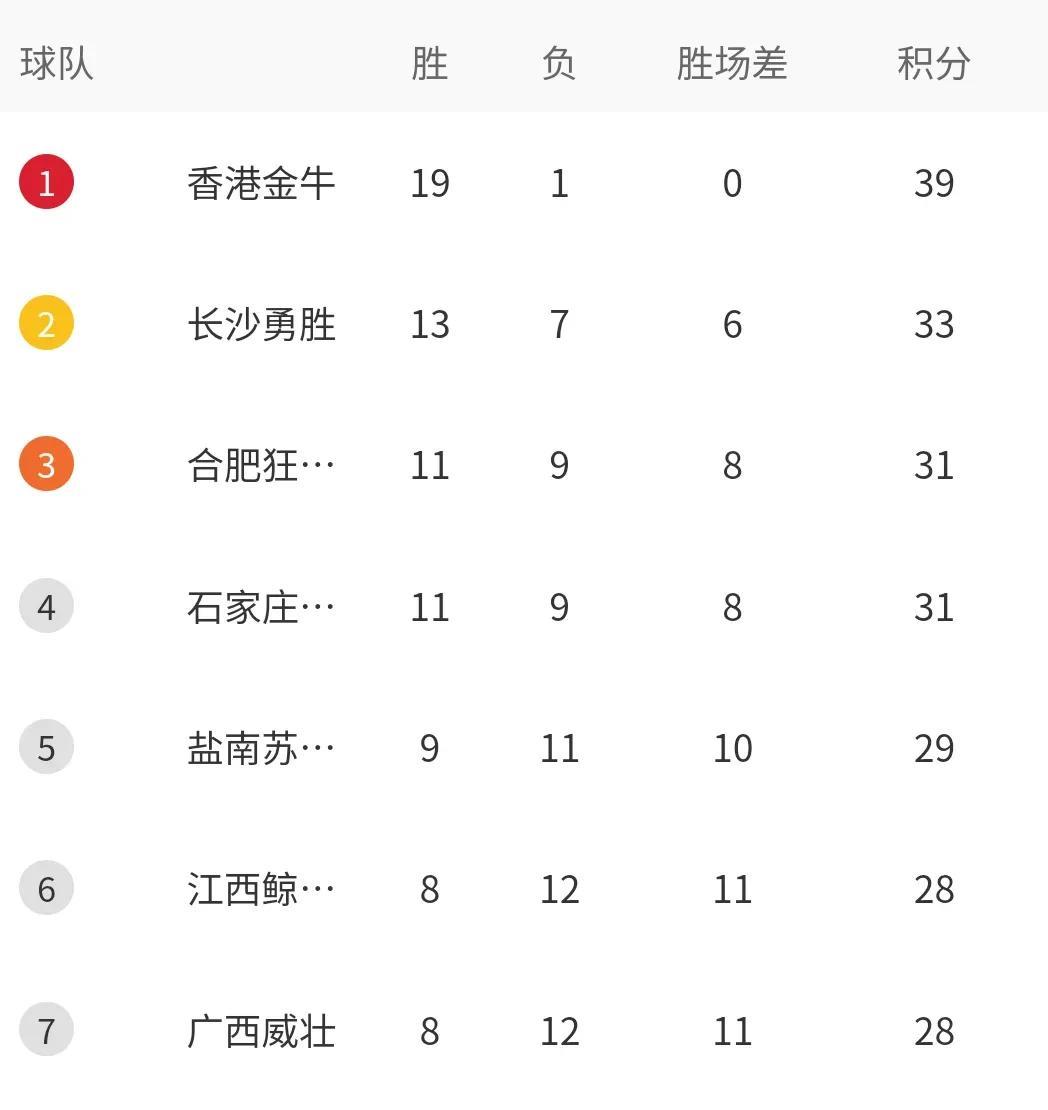Click the yellow rank 2 badge
The image size is (1048, 1110).
point(46,324)
